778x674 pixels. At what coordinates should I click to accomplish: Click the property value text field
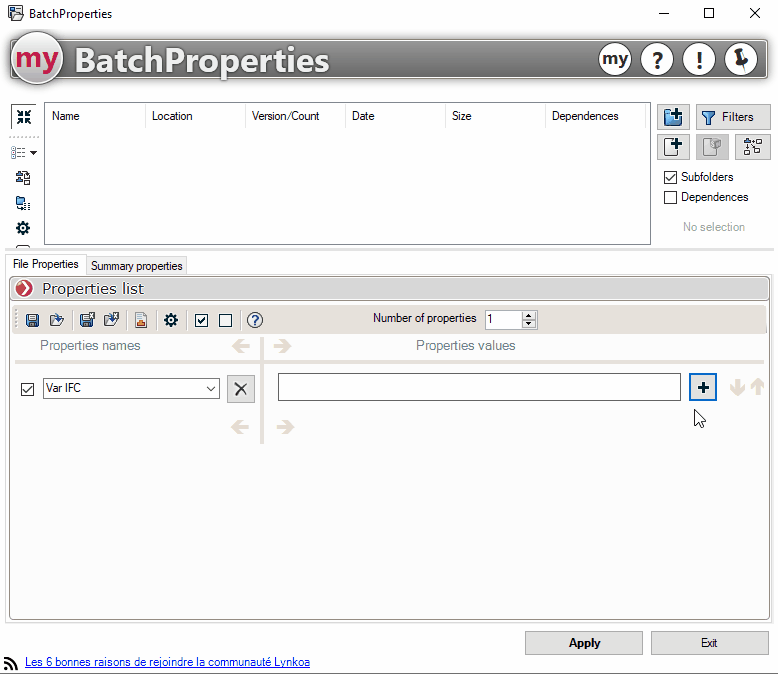479,387
